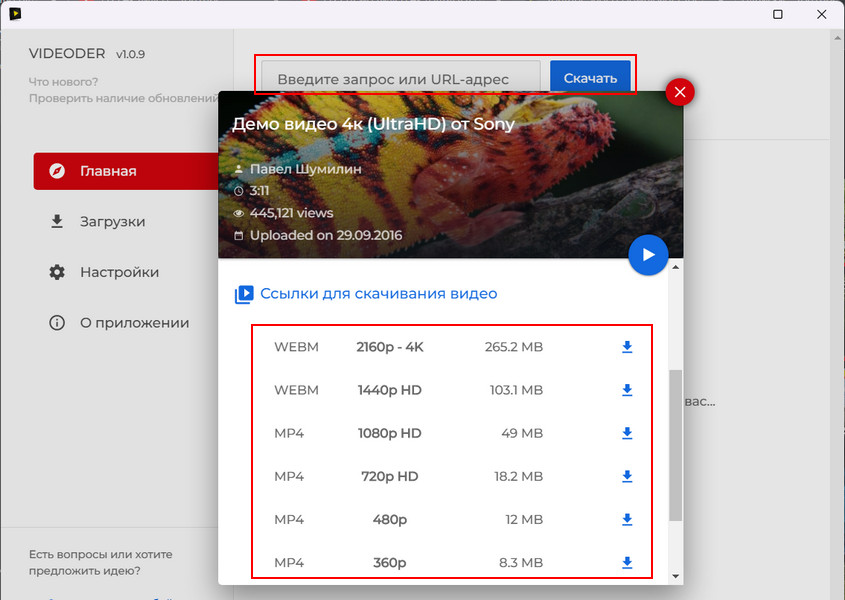This screenshot has width=845, height=600.
Task: Click the author name Павел Шумилин
Action: (x=306, y=169)
